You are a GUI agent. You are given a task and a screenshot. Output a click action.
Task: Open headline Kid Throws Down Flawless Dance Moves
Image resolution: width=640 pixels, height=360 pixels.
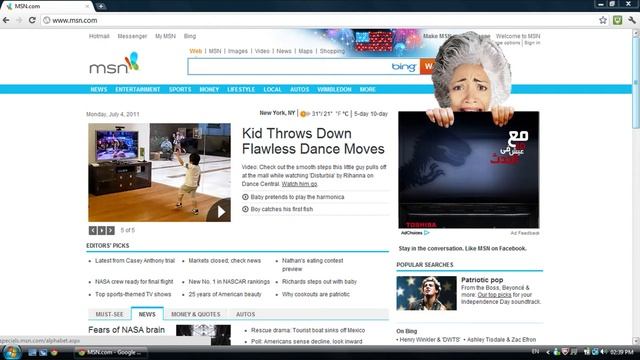pyautogui.click(x=313, y=141)
